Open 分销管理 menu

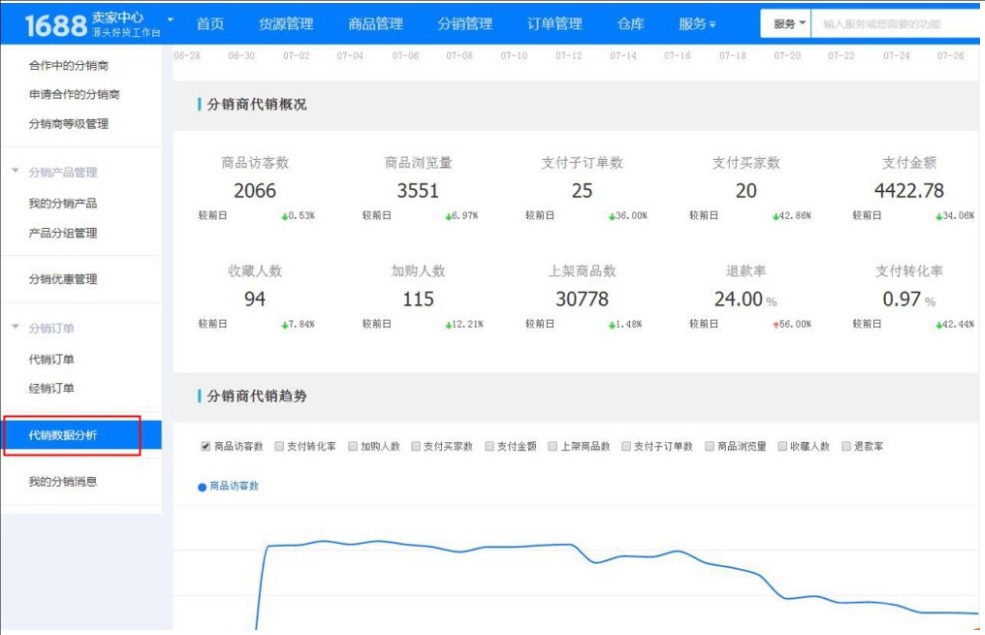465,24
